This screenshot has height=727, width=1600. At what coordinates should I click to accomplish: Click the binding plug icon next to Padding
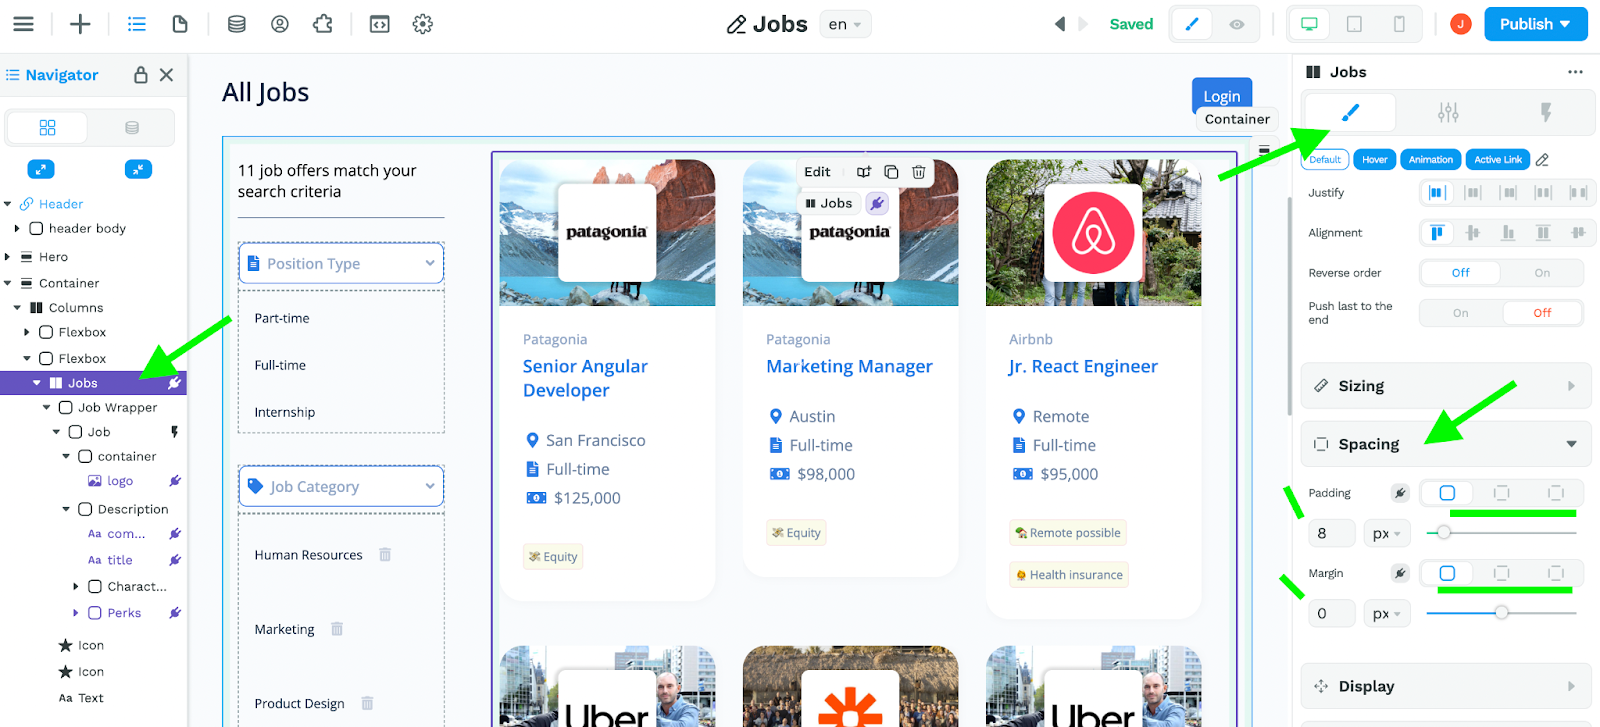tap(1400, 493)
